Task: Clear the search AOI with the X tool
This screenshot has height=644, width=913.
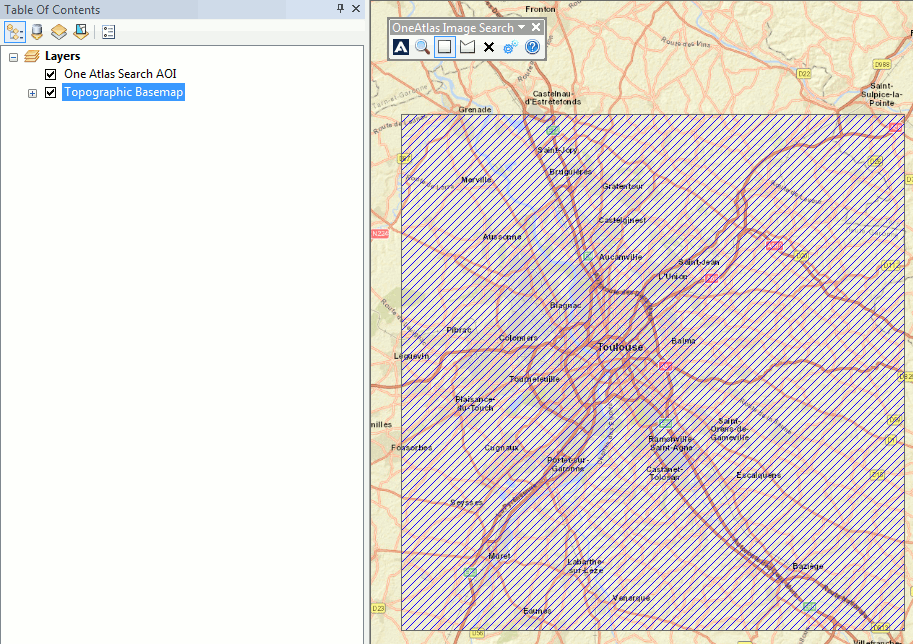Action: [x=488, y=46]
